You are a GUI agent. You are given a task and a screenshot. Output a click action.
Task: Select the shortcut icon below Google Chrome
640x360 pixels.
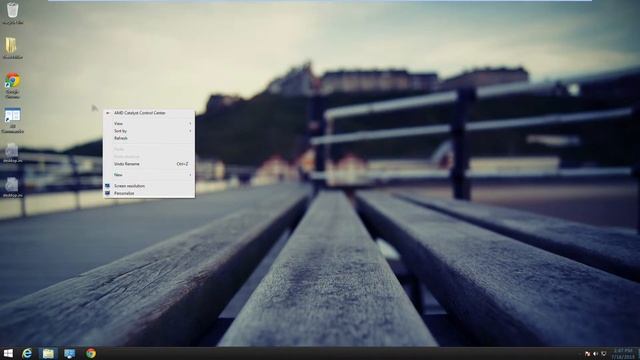(x=13, y=120)
